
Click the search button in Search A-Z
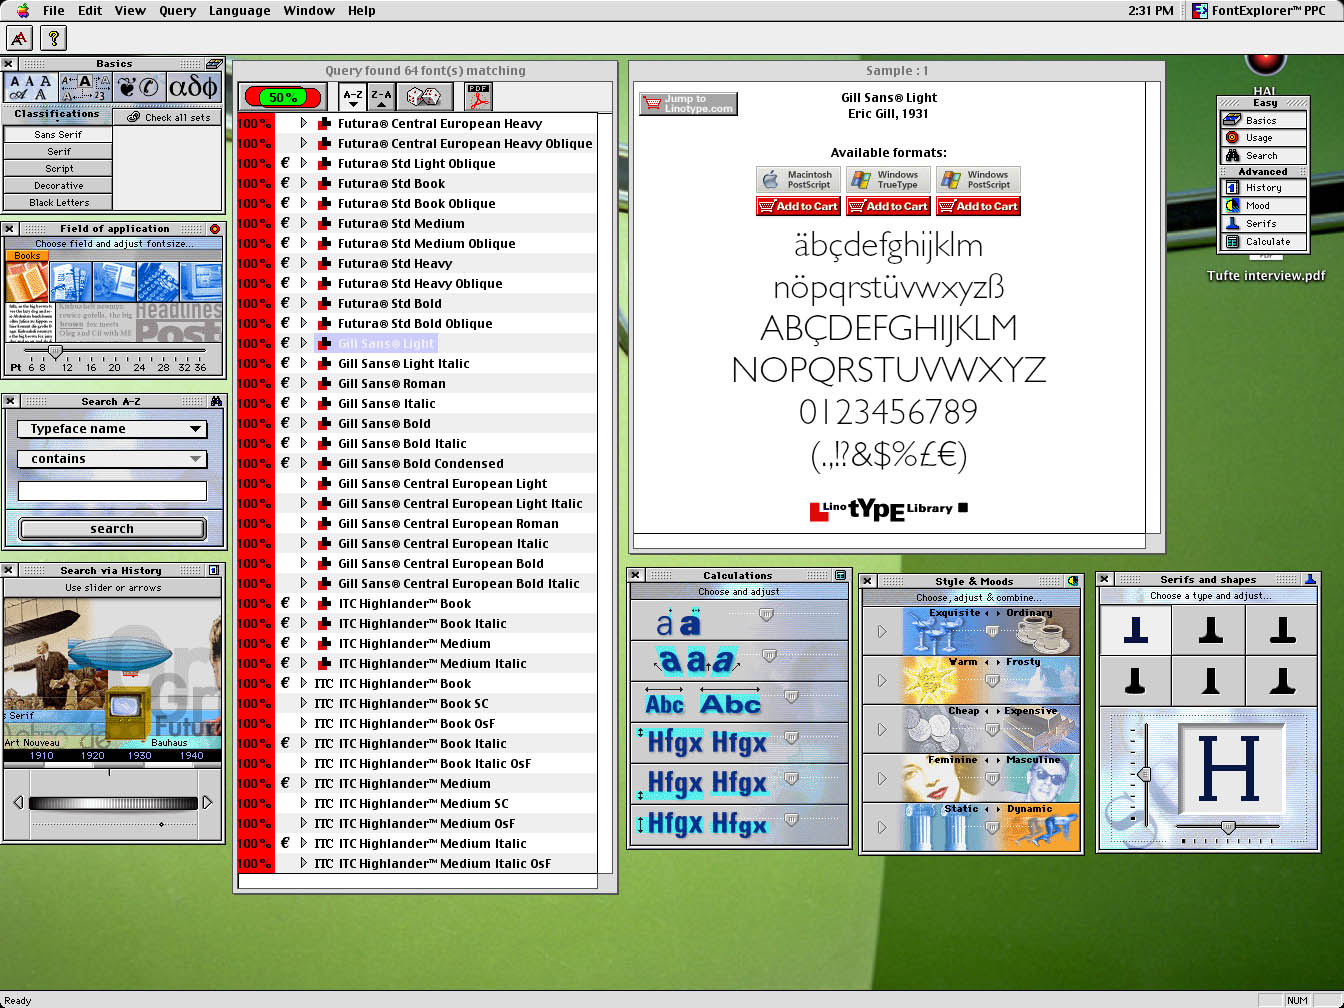click(112, 529)
